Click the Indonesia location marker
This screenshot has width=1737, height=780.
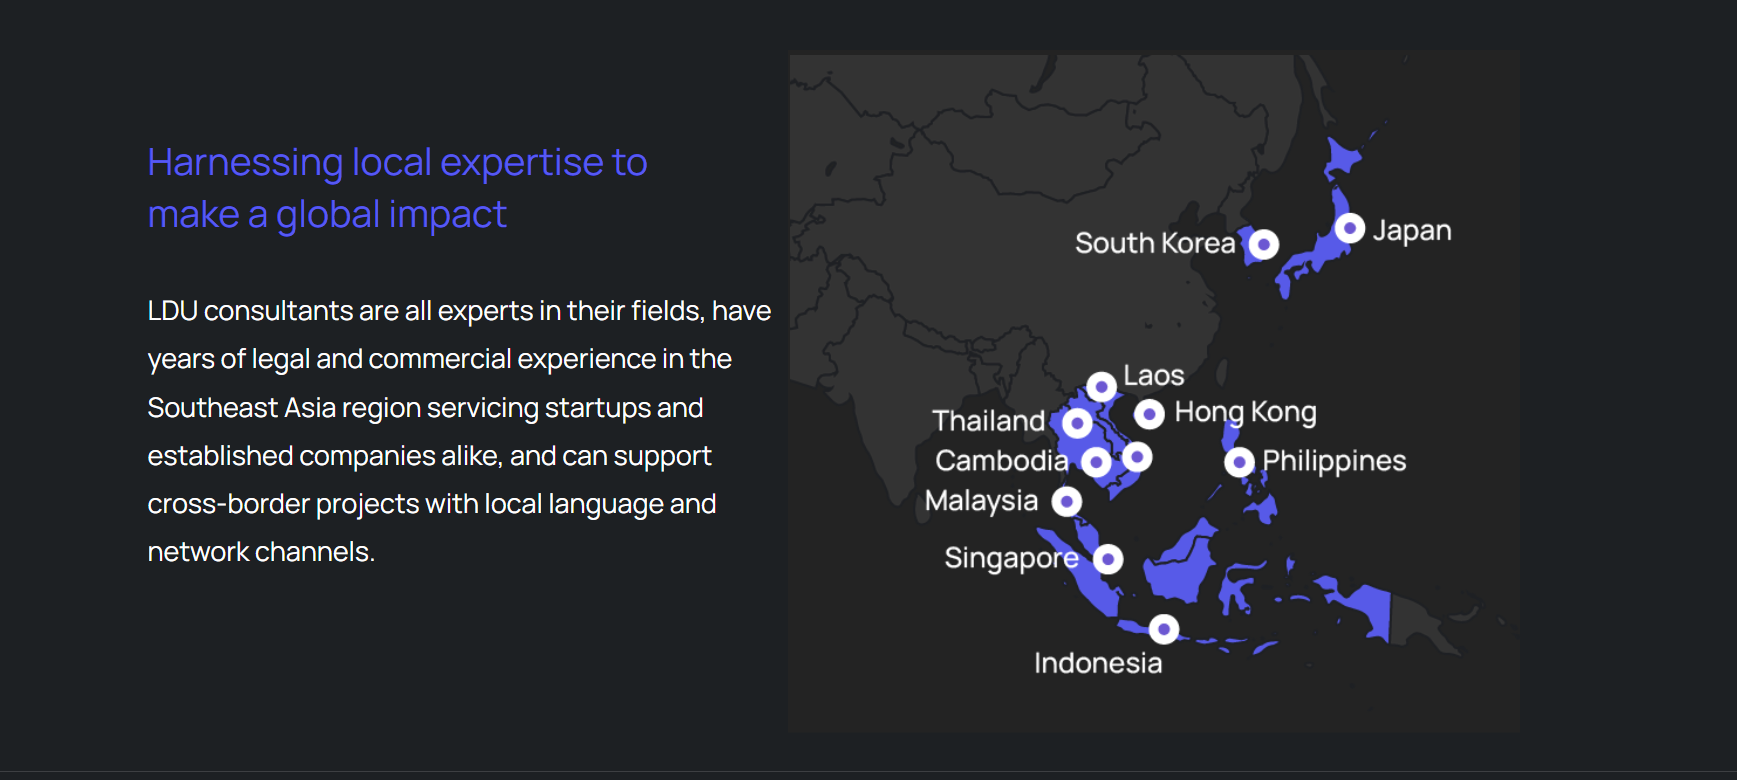pos(1163,629)
